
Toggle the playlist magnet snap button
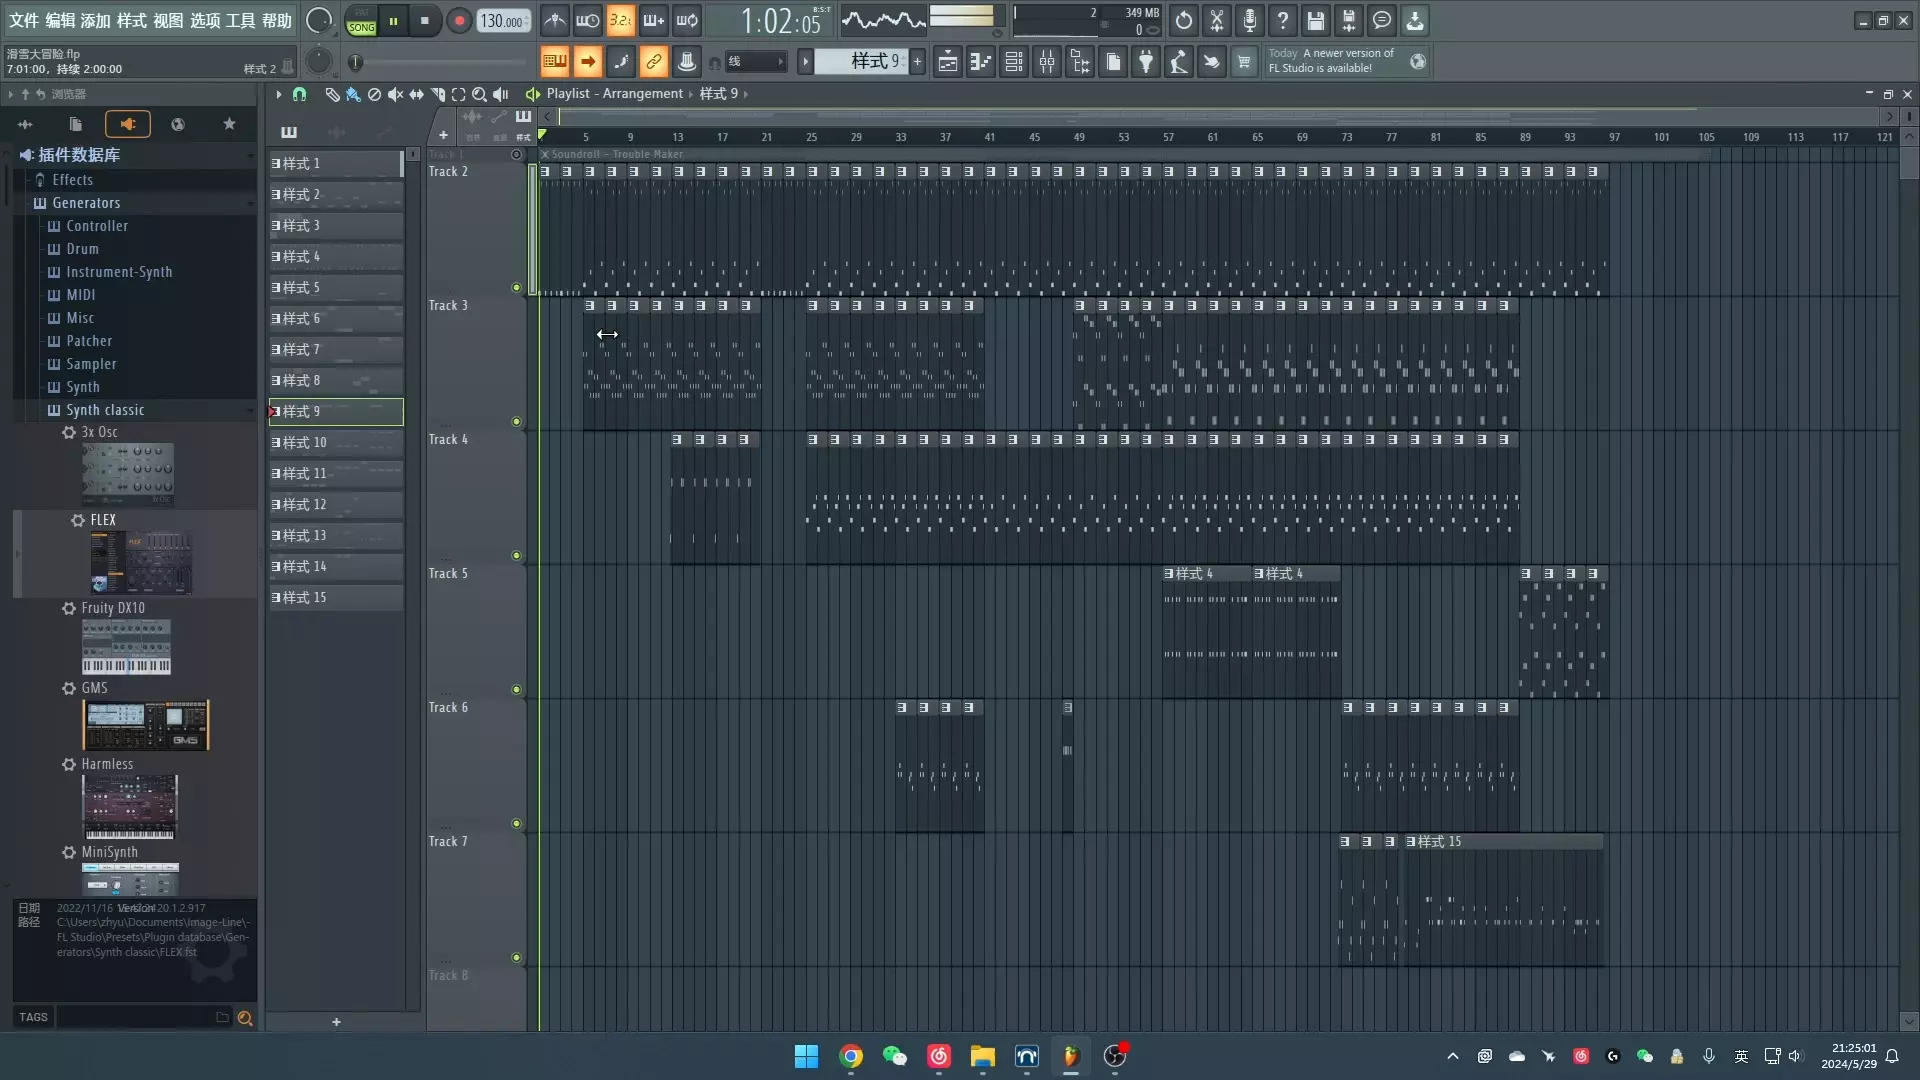pos(299,94)
